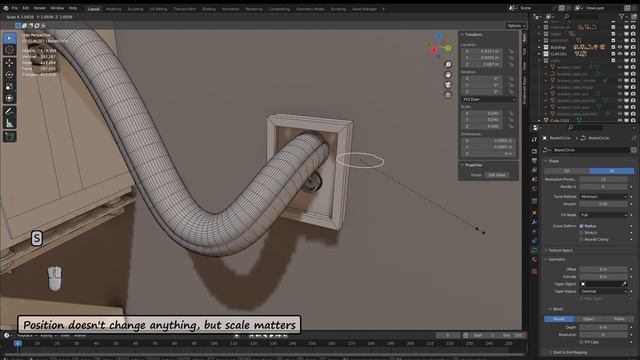Select the Measure tool
The height and width of the screenshot is (360, 640).
[x=9, y=123]
